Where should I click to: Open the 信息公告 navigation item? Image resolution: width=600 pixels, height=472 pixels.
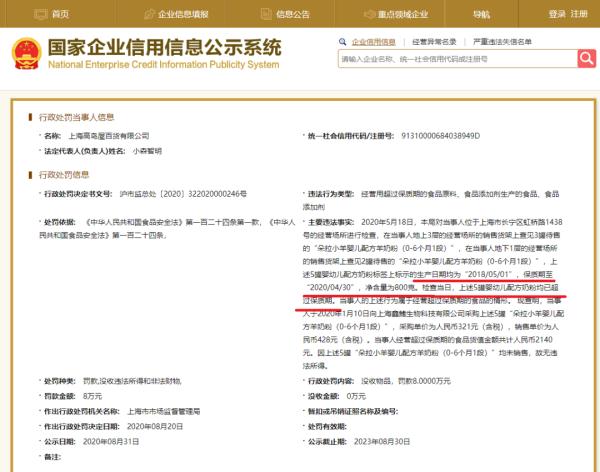[285, 14]
